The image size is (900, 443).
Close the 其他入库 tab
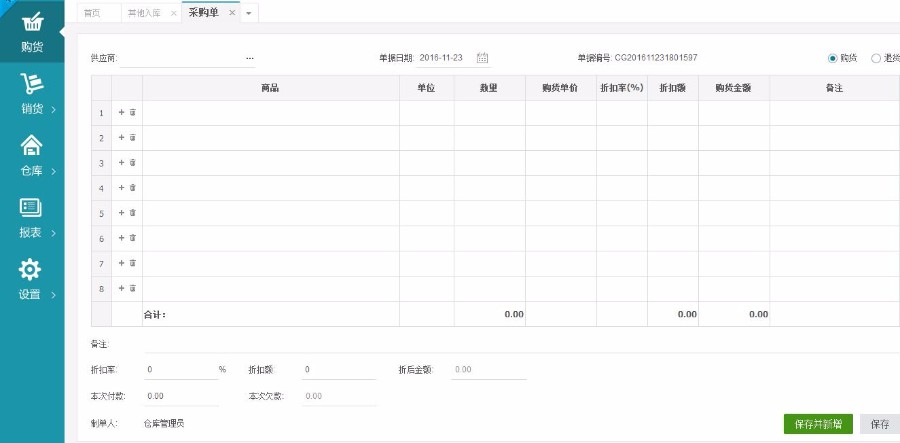173,13
